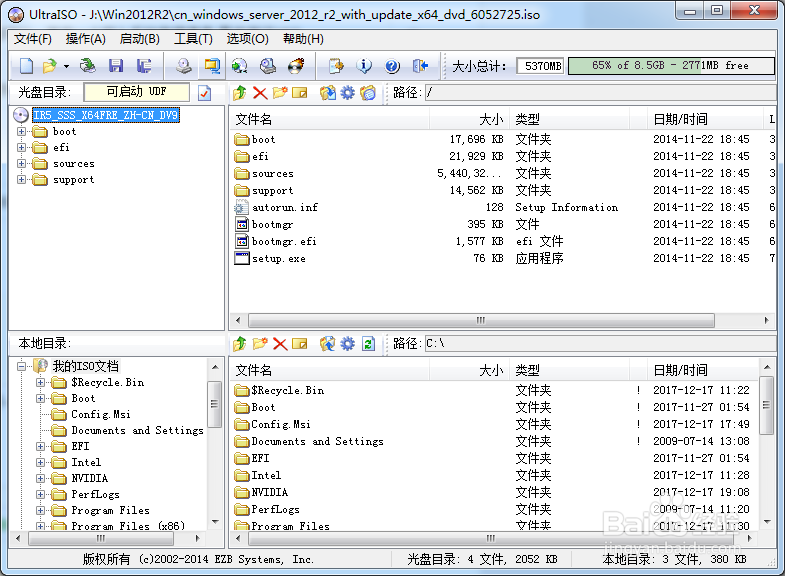Sort disc files by 大小 column header

point(469,119)
